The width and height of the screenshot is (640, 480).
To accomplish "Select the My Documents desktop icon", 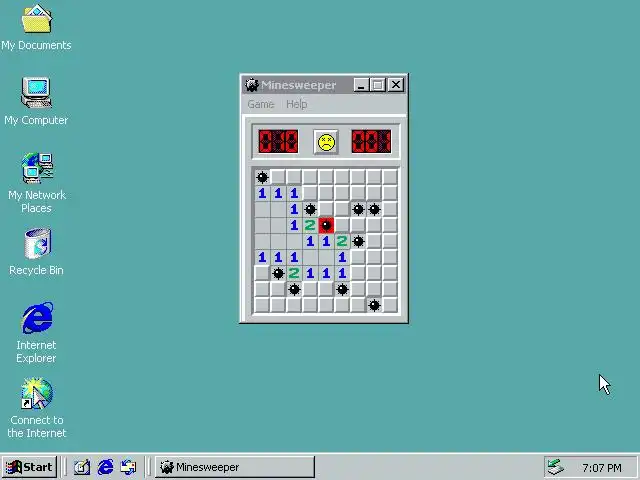I will 36,28.
